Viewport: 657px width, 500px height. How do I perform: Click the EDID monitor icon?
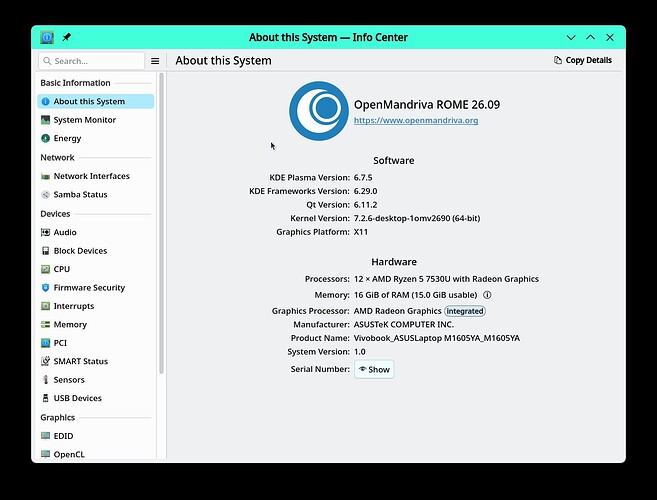click(45, 436)
